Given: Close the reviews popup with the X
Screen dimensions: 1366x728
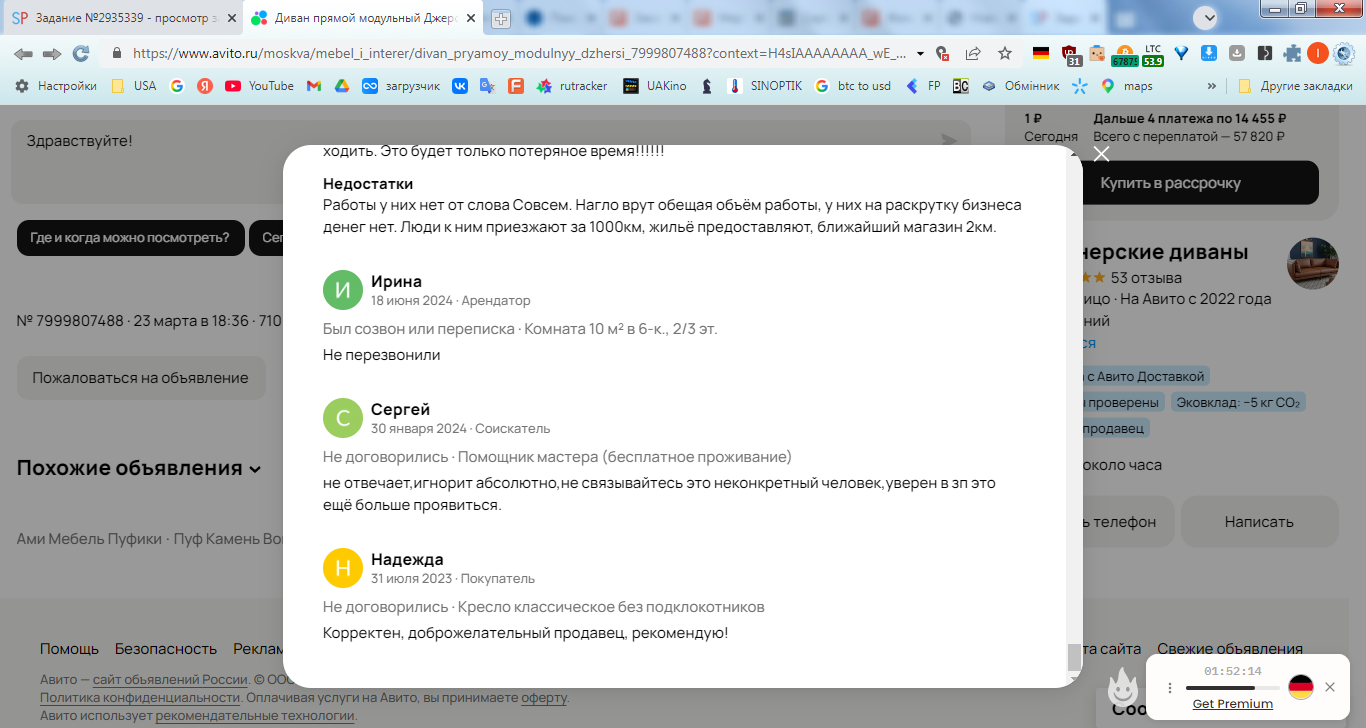Looking at the screenshot, I should pos(1101,153).
